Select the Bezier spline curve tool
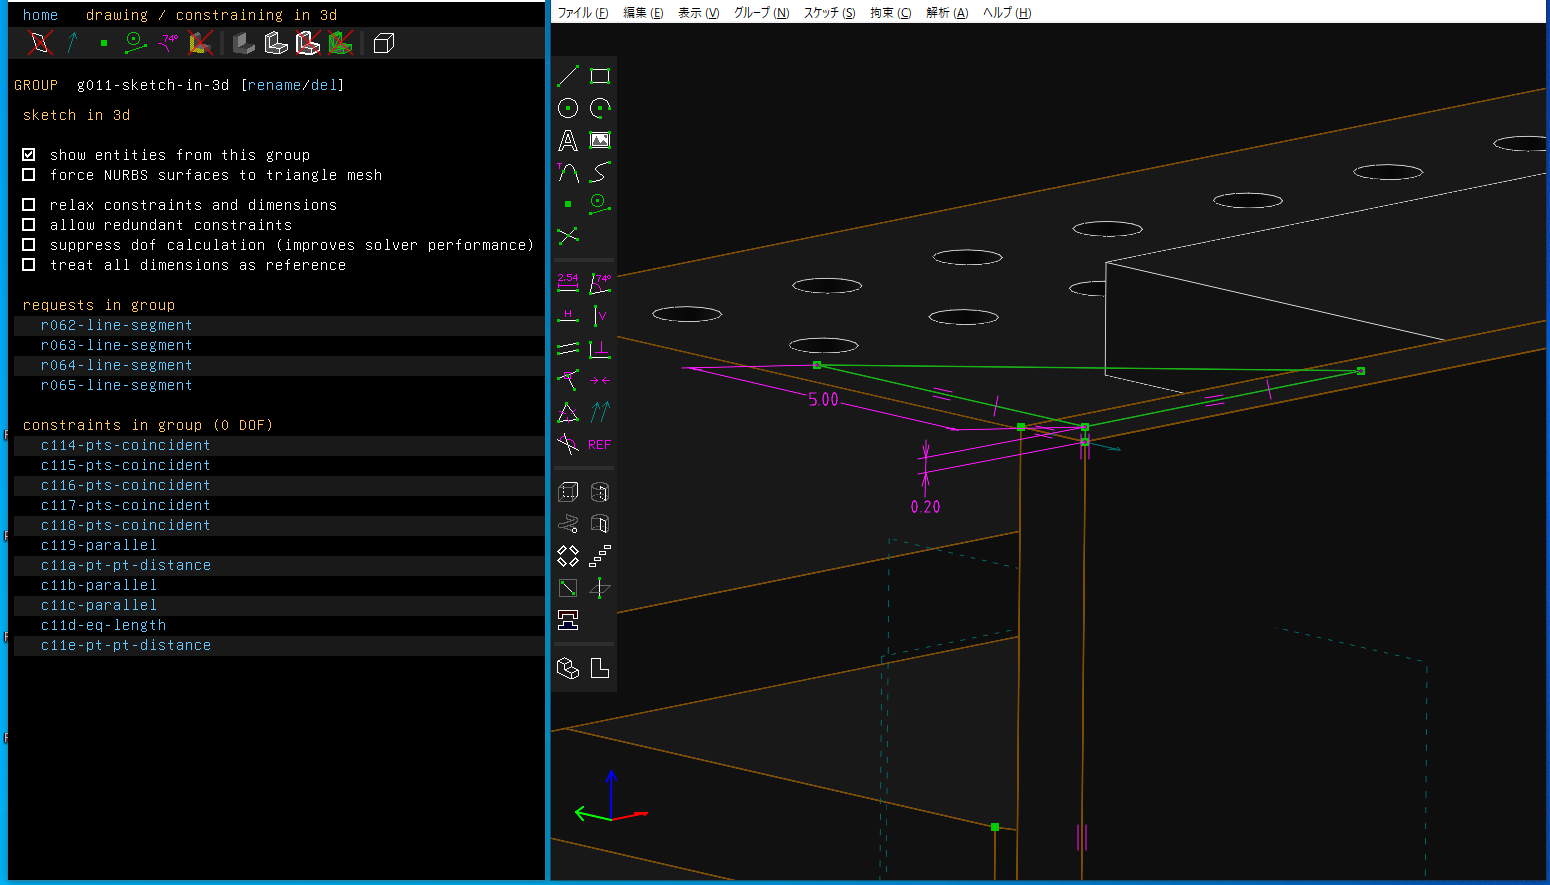Screen dimensions: 1550x885 (x=600, y=173)
